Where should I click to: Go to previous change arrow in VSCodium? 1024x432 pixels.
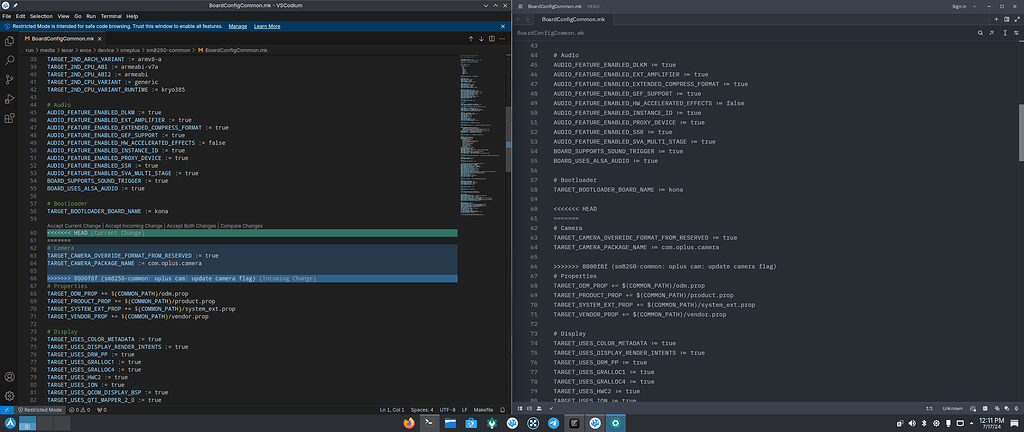click(471, 39)
